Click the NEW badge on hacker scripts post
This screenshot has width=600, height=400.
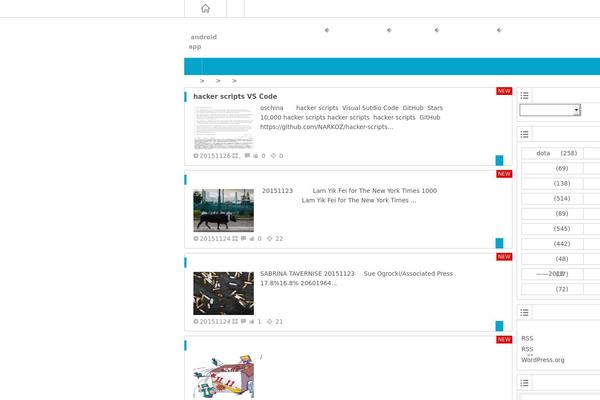504,91
